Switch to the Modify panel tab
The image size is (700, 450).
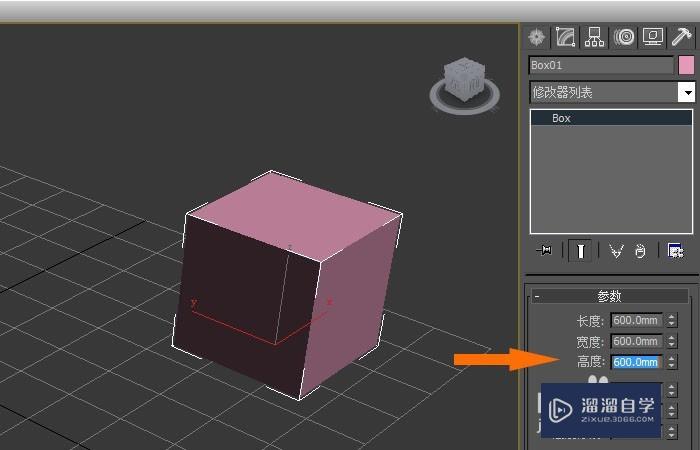565,37
